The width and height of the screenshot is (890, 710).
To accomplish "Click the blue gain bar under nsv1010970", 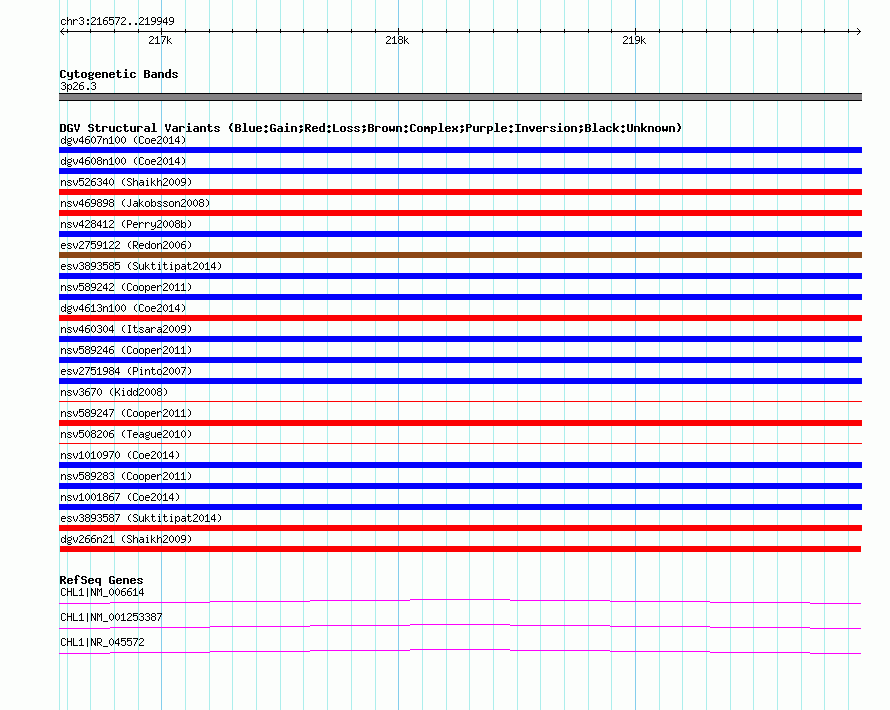I will (x=460, y=465).
